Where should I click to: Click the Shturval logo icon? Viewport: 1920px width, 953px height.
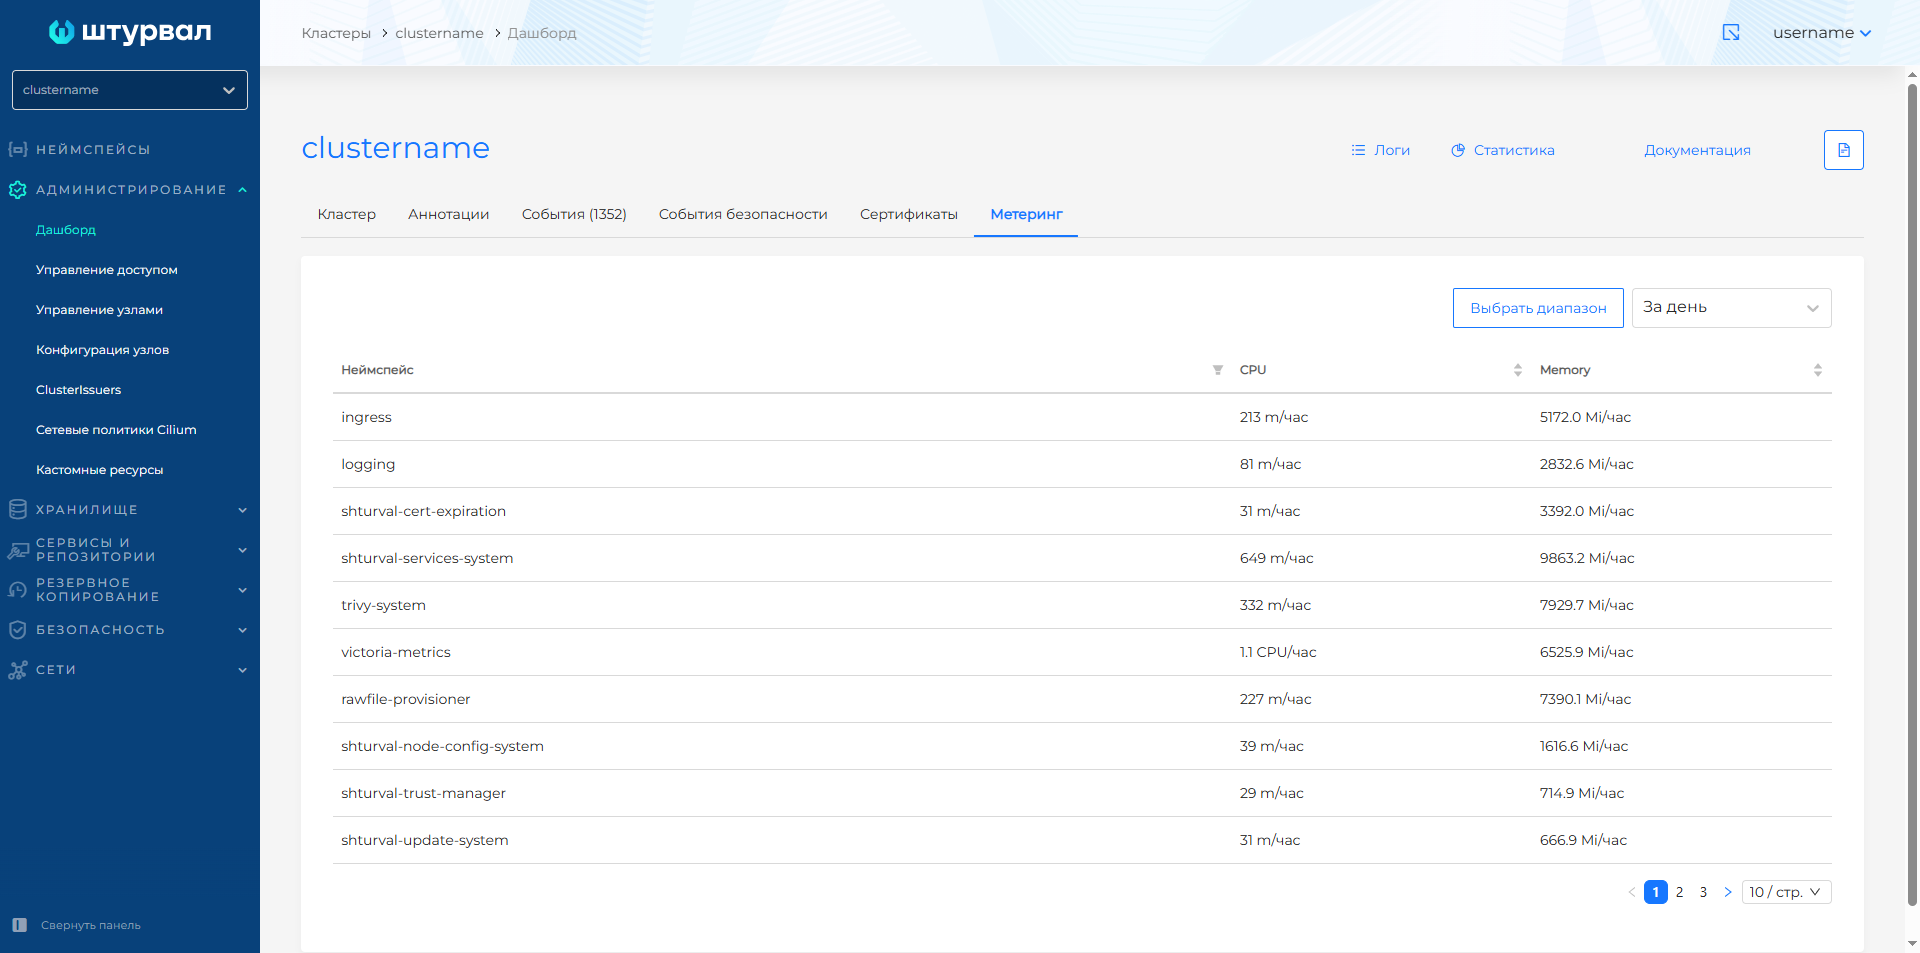pos(62,32)
